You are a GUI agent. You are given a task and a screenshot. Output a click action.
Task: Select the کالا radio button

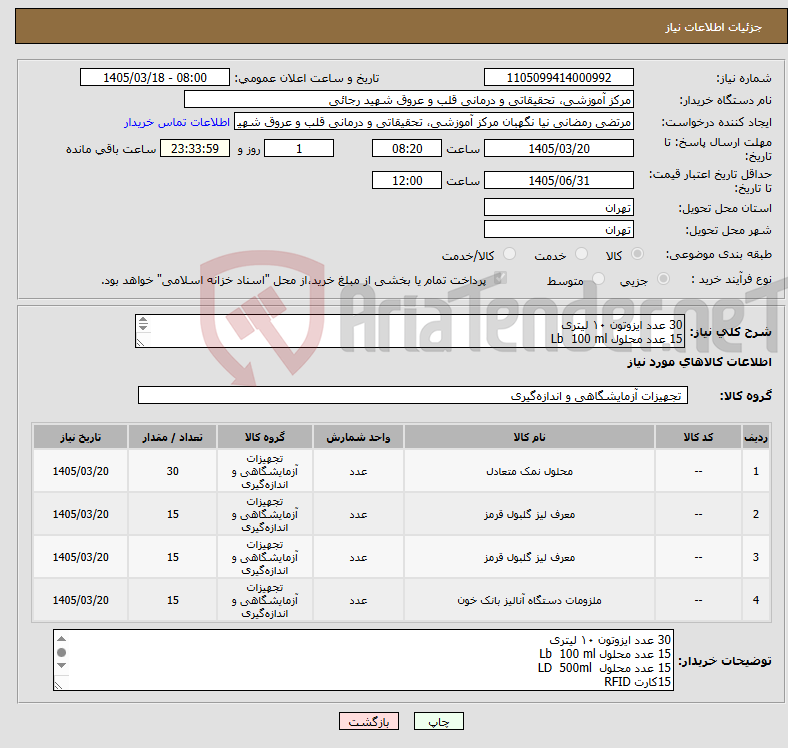click(x=637, y=254)
